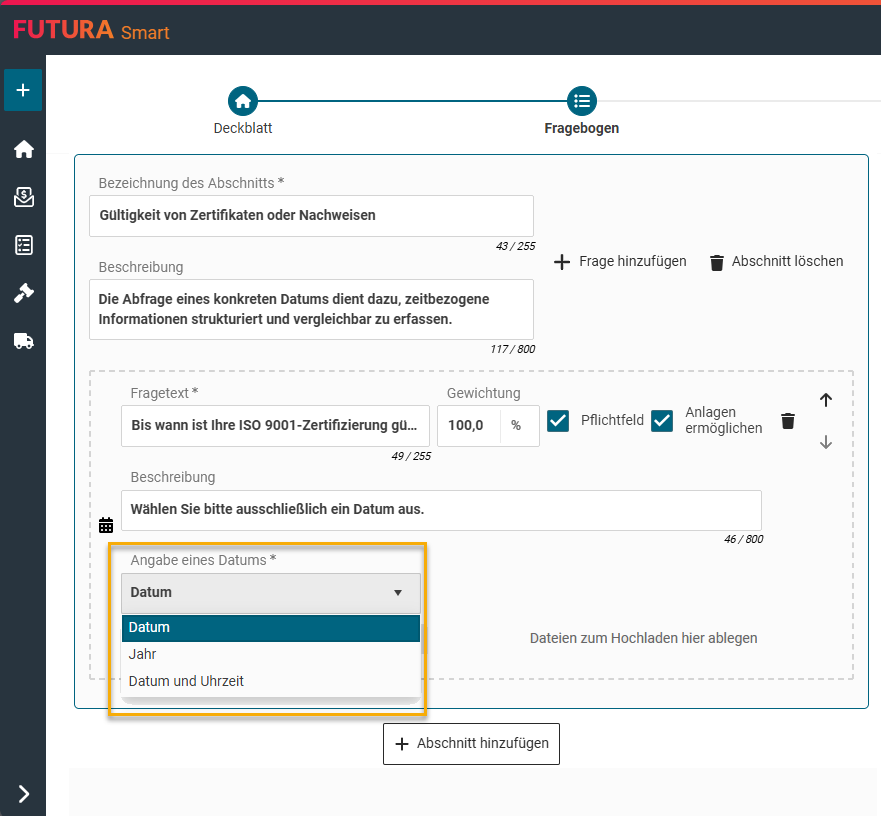Uncheck the Pflichtfeld checkbox
This screenshot has width=881, height=816.
(558, 421)
